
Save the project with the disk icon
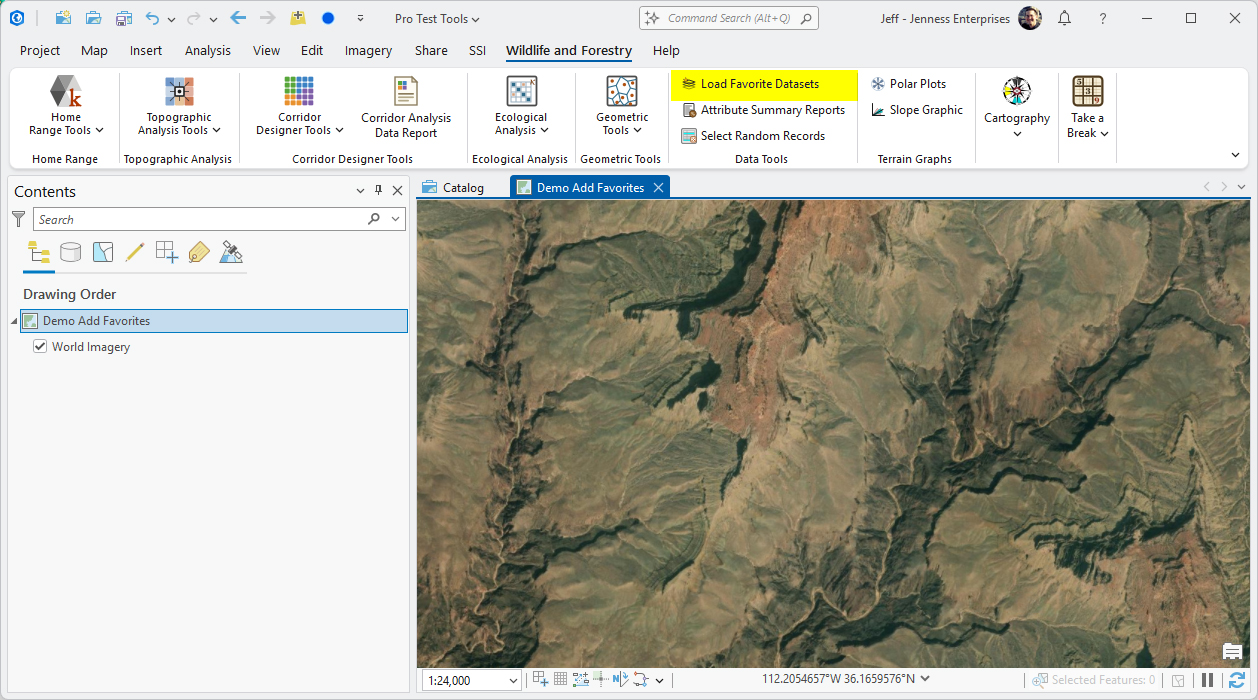click(x=123, y=18)
